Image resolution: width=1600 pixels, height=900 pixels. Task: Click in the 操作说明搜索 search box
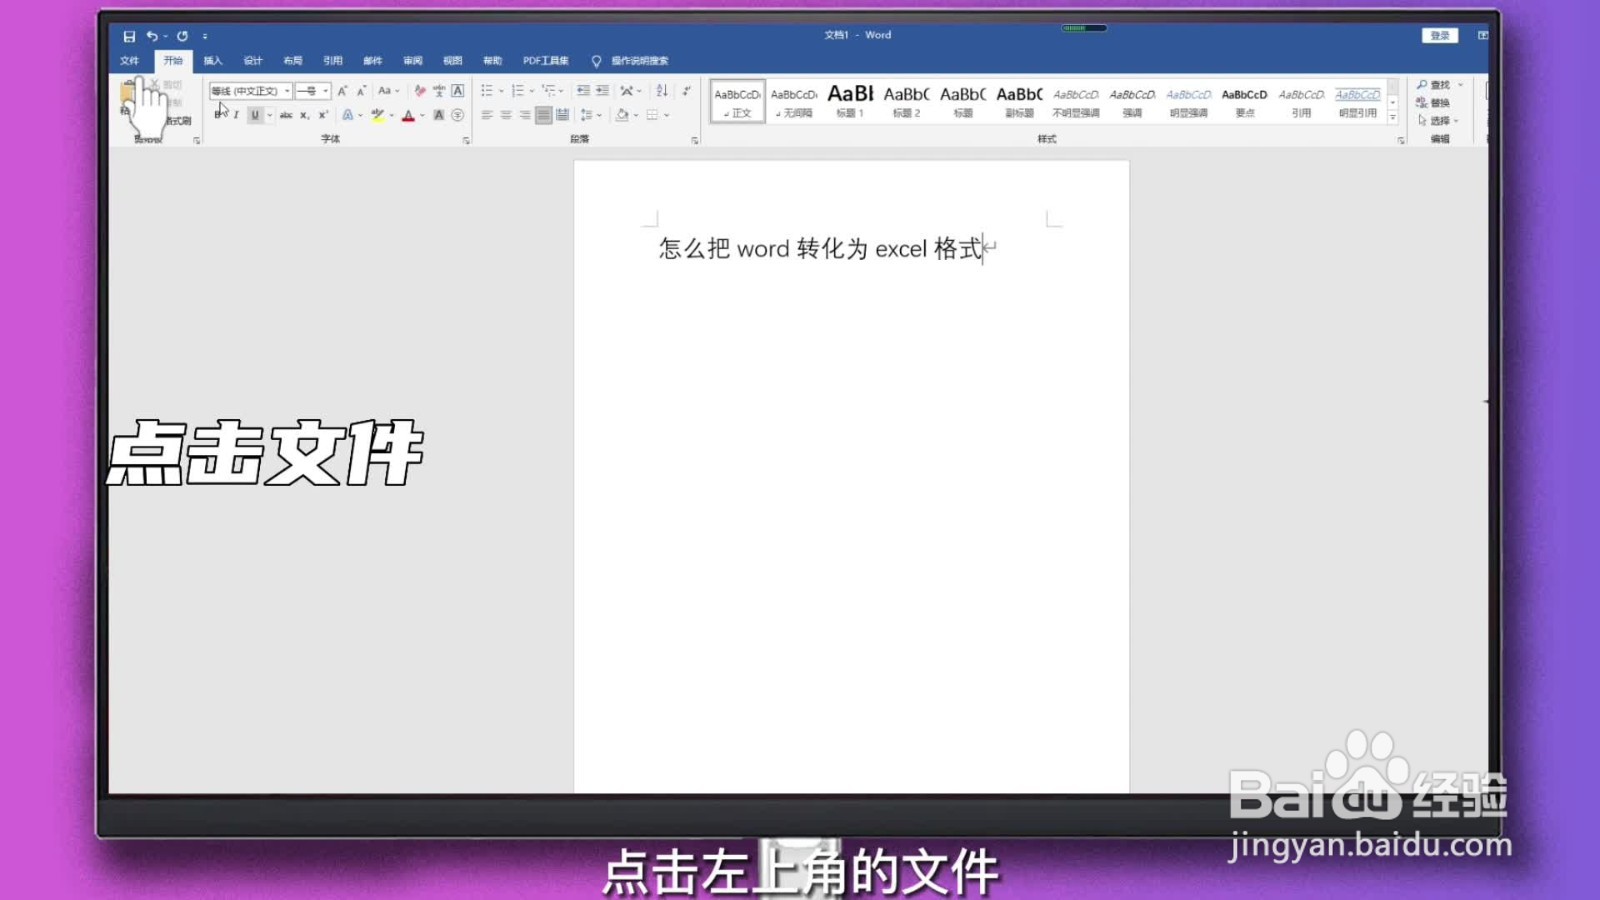tap(640, 61)
